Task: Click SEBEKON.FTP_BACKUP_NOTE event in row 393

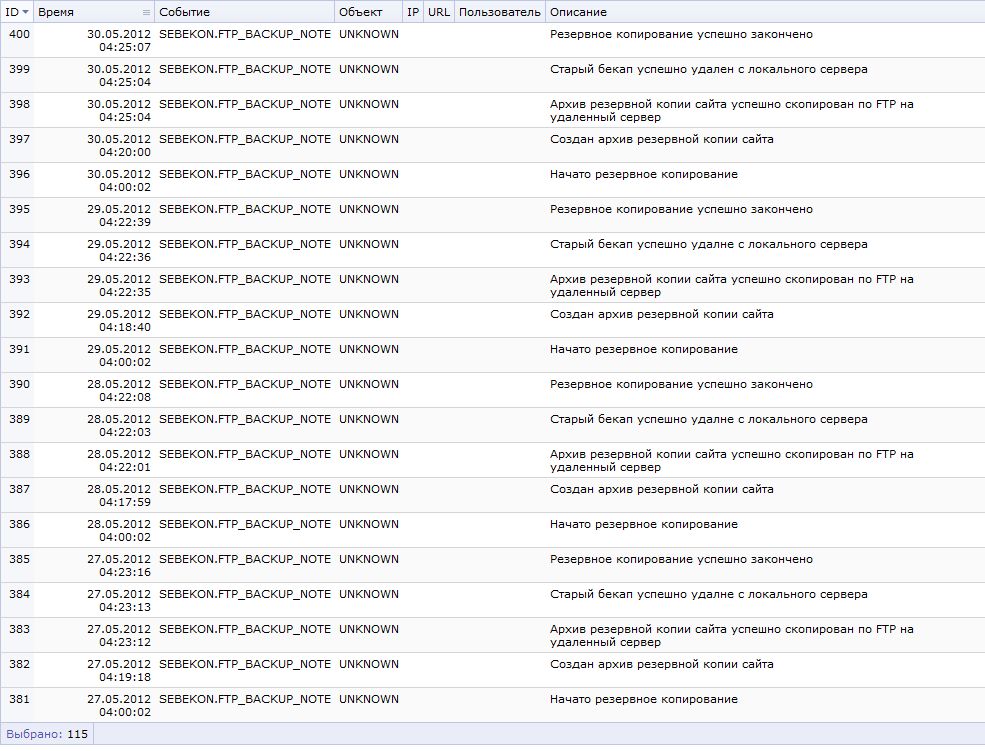Action: 244,279
